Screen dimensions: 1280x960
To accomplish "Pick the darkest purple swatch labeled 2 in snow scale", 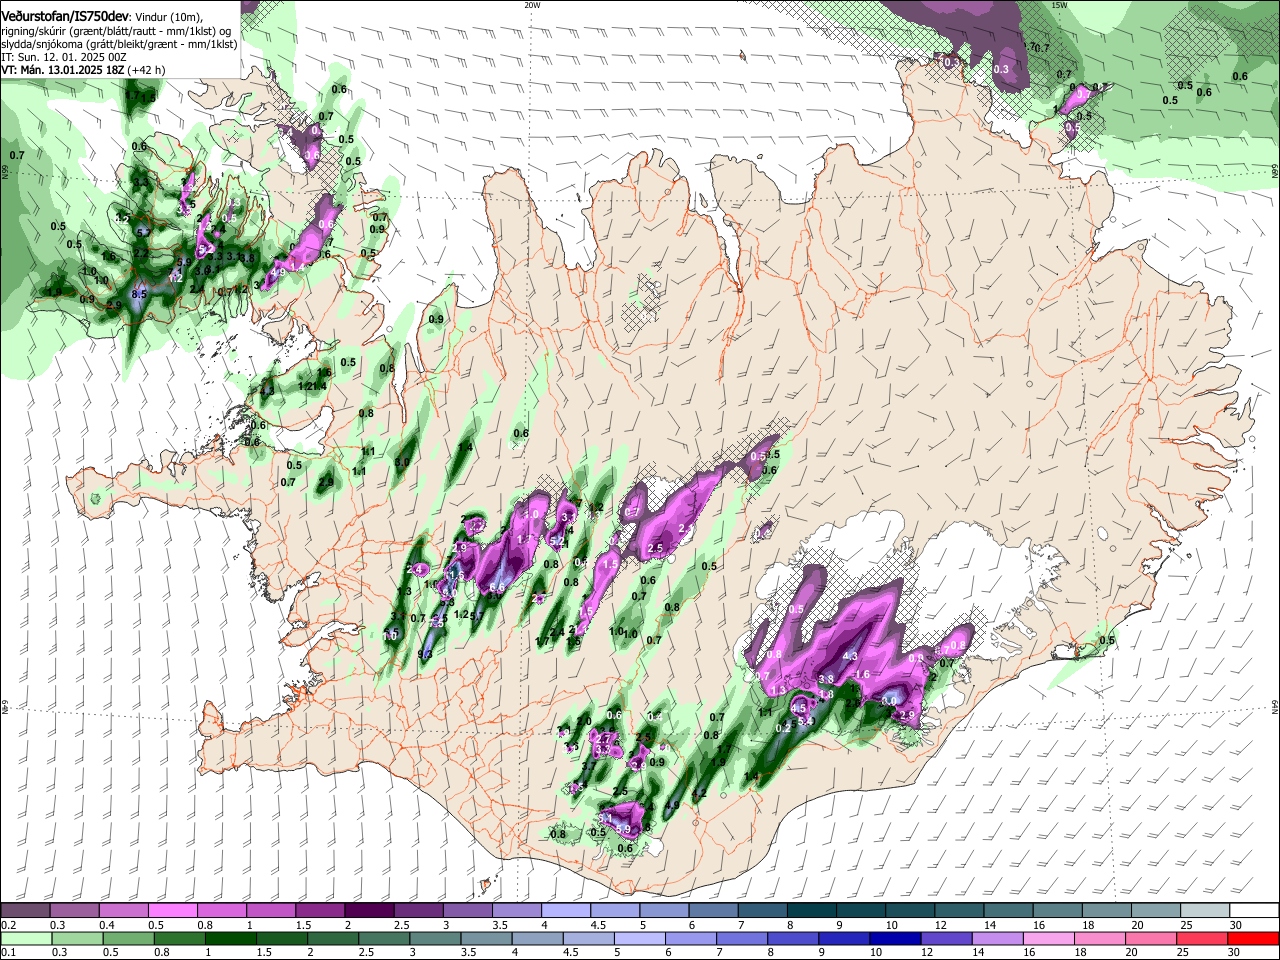I will click(368, 911).
